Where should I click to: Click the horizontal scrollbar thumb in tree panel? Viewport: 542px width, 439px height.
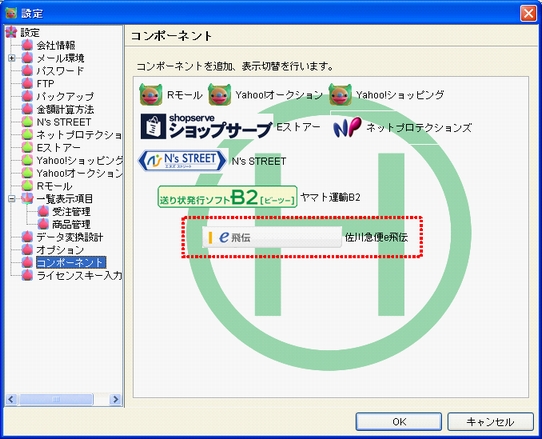pyautogui.click(x=56, y=400)
